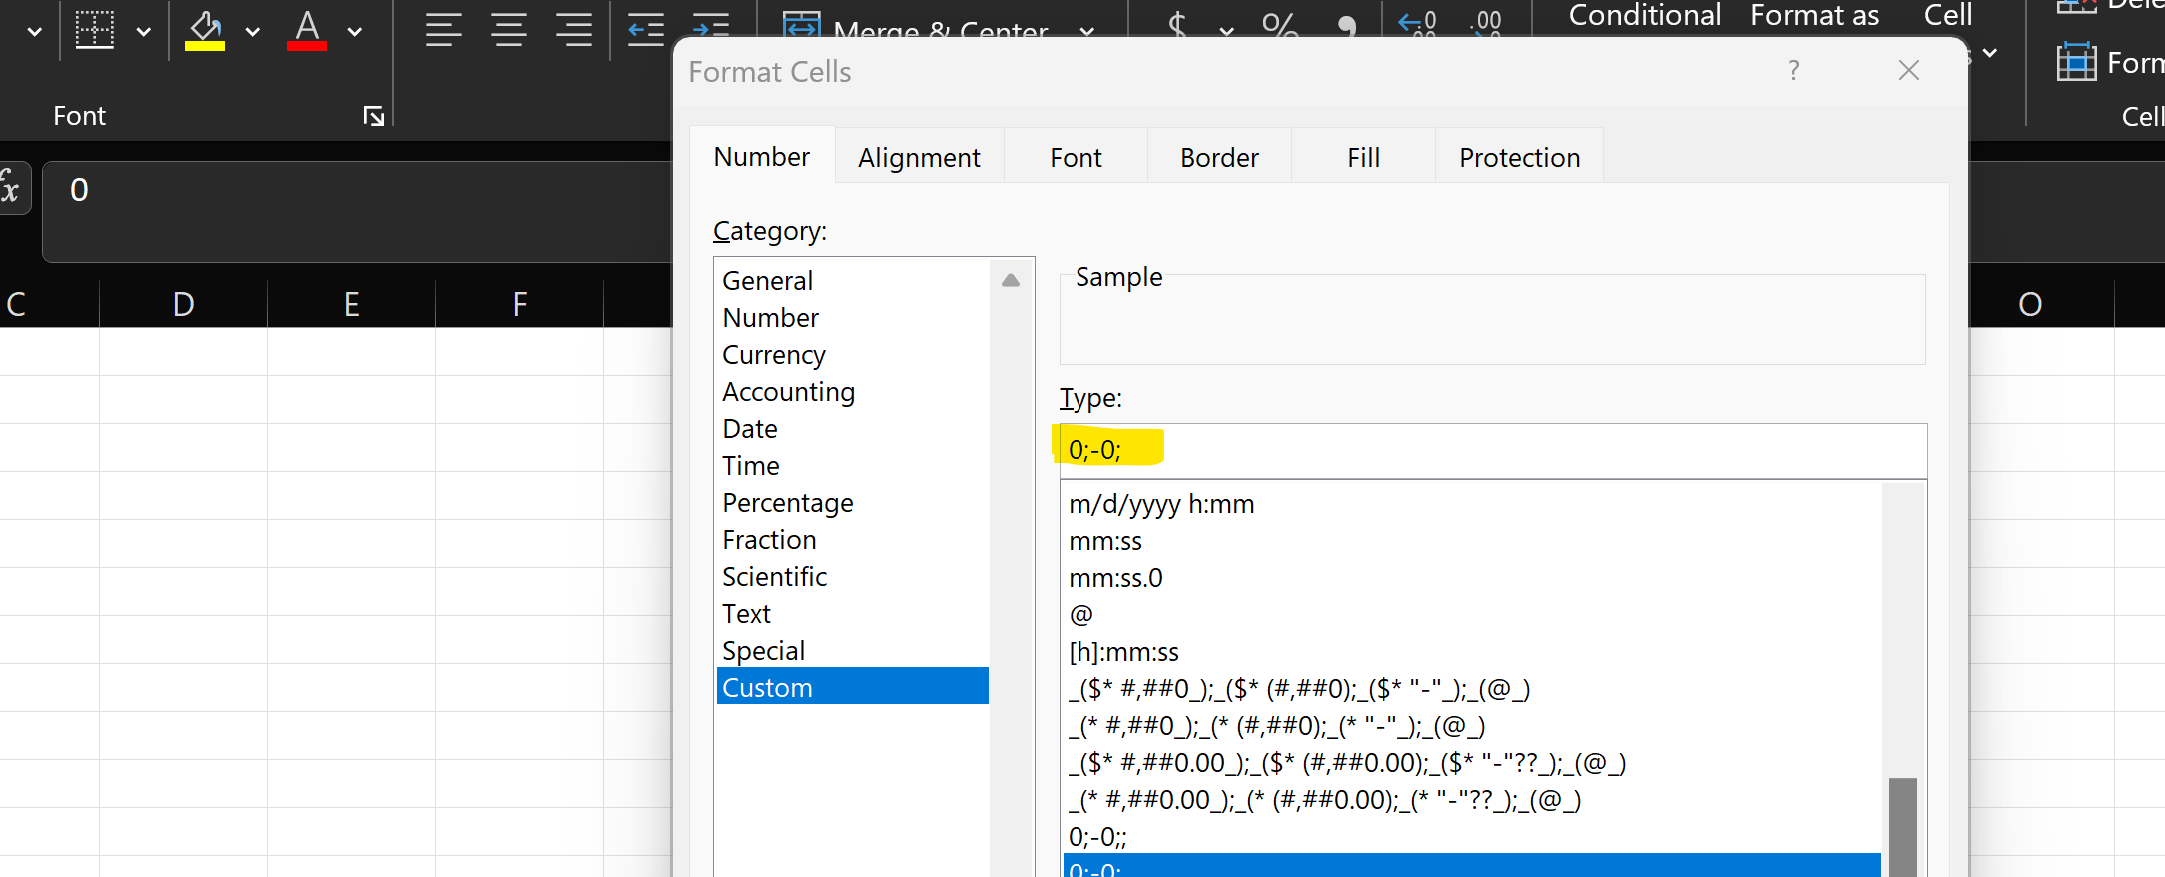Click the formula bar showing 0

[x=357, y=211]
